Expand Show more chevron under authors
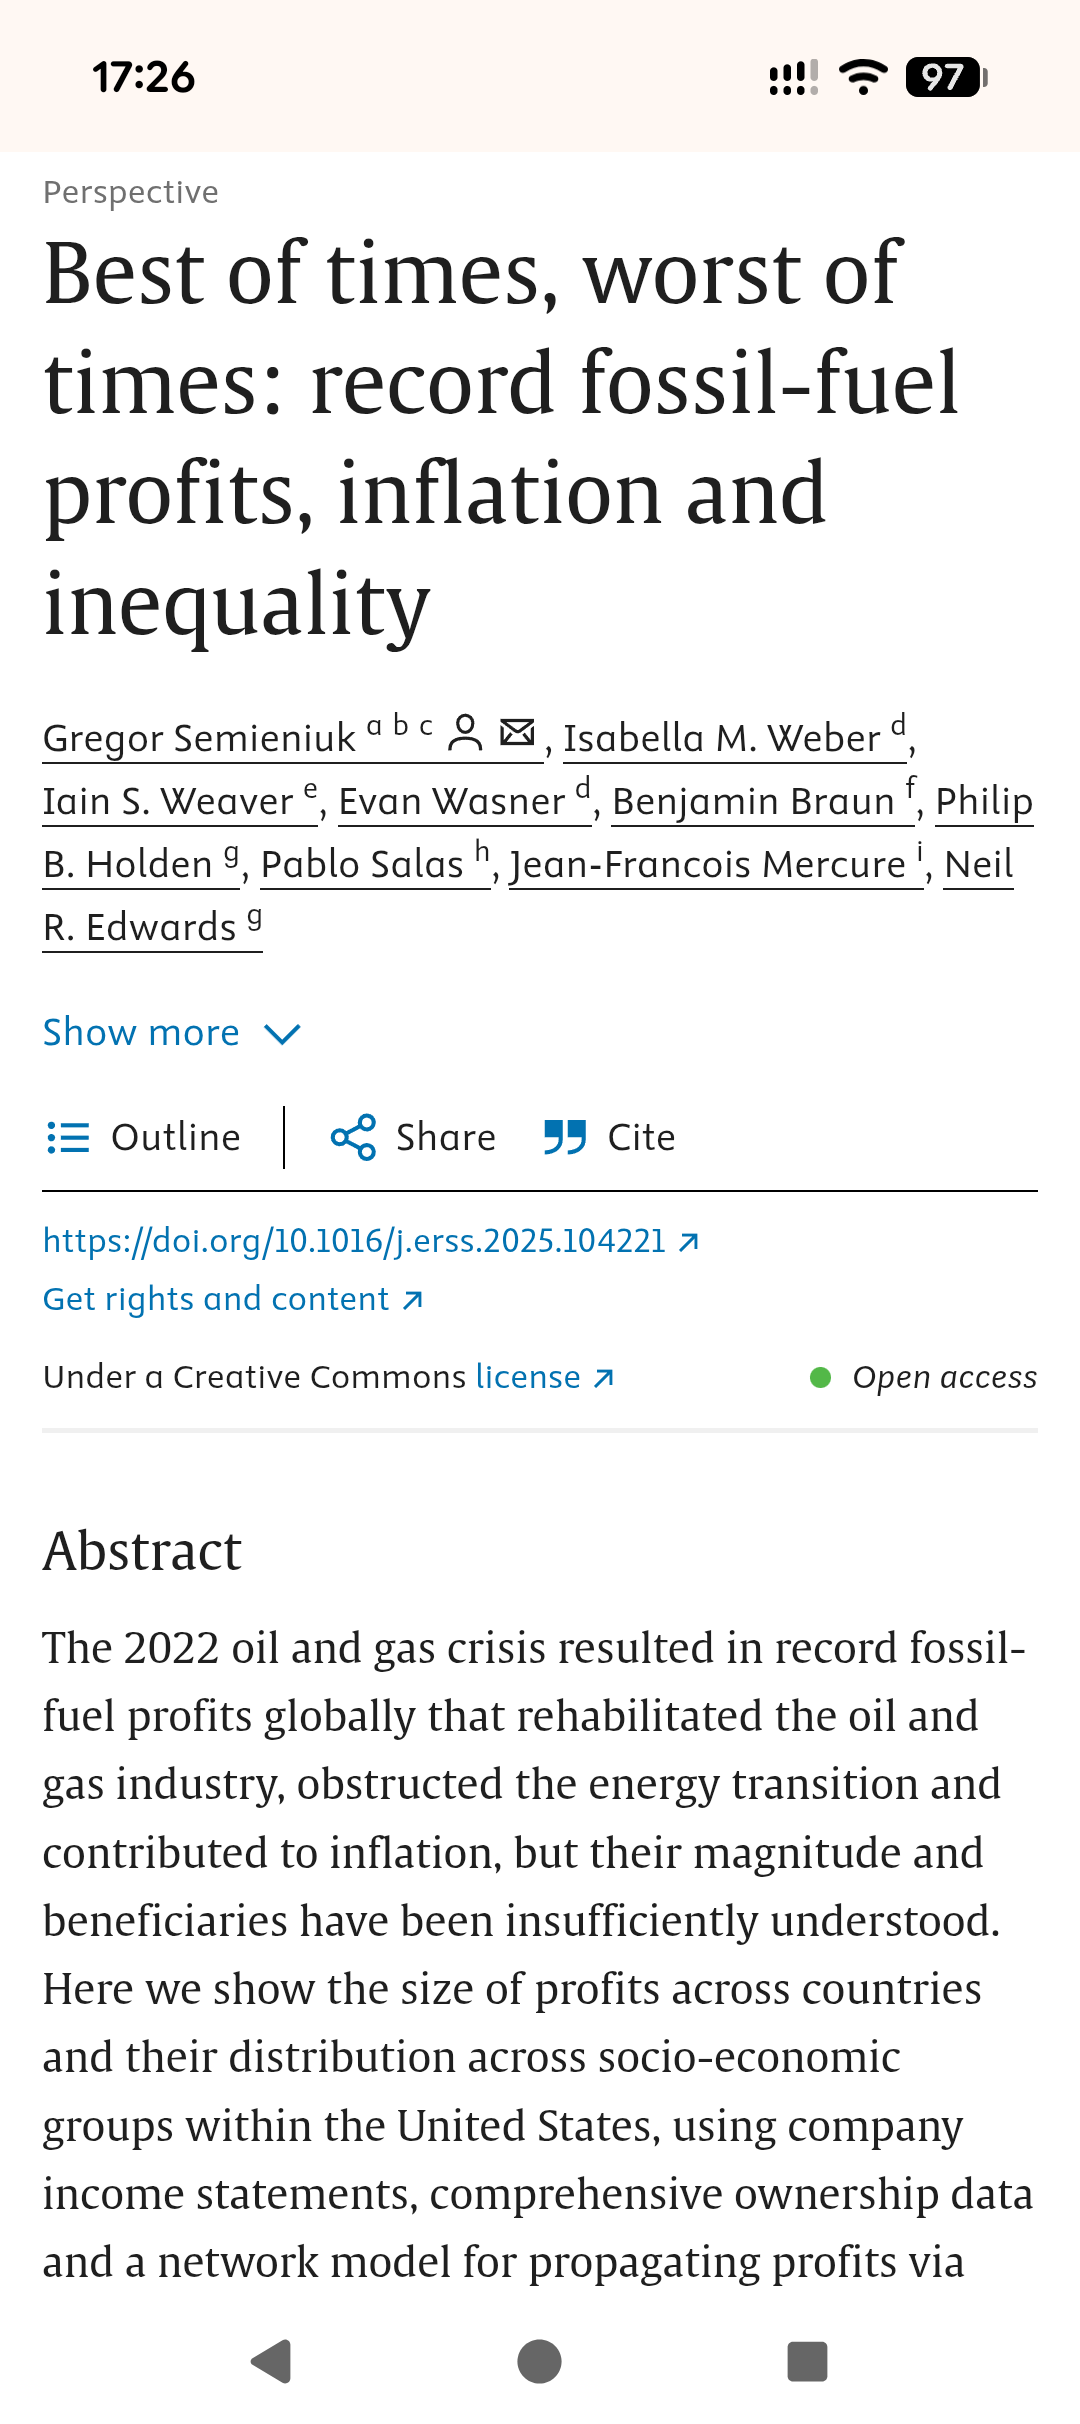The height and width of the screenshot is (2424, 1080). [x=282, y=1033]
